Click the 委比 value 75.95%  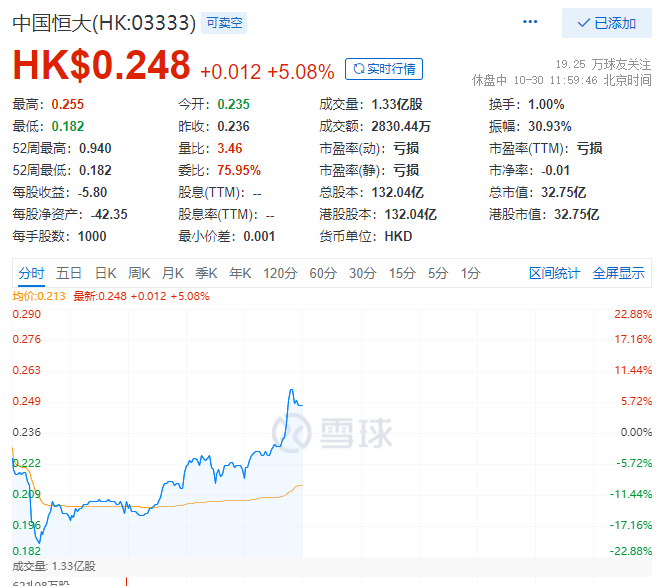click(x=239, y=170)
